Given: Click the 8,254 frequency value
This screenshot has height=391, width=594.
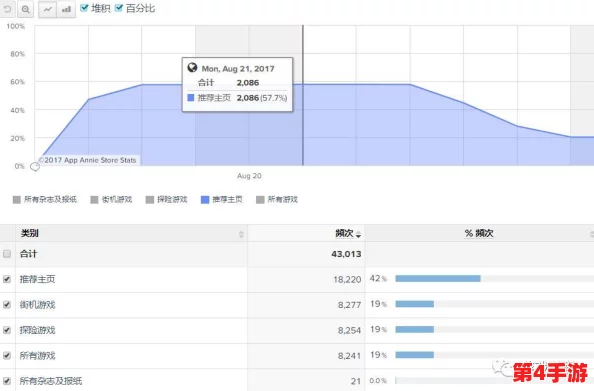Looking at the screenshot, I should pyautogui.click(x=349, y=330).
